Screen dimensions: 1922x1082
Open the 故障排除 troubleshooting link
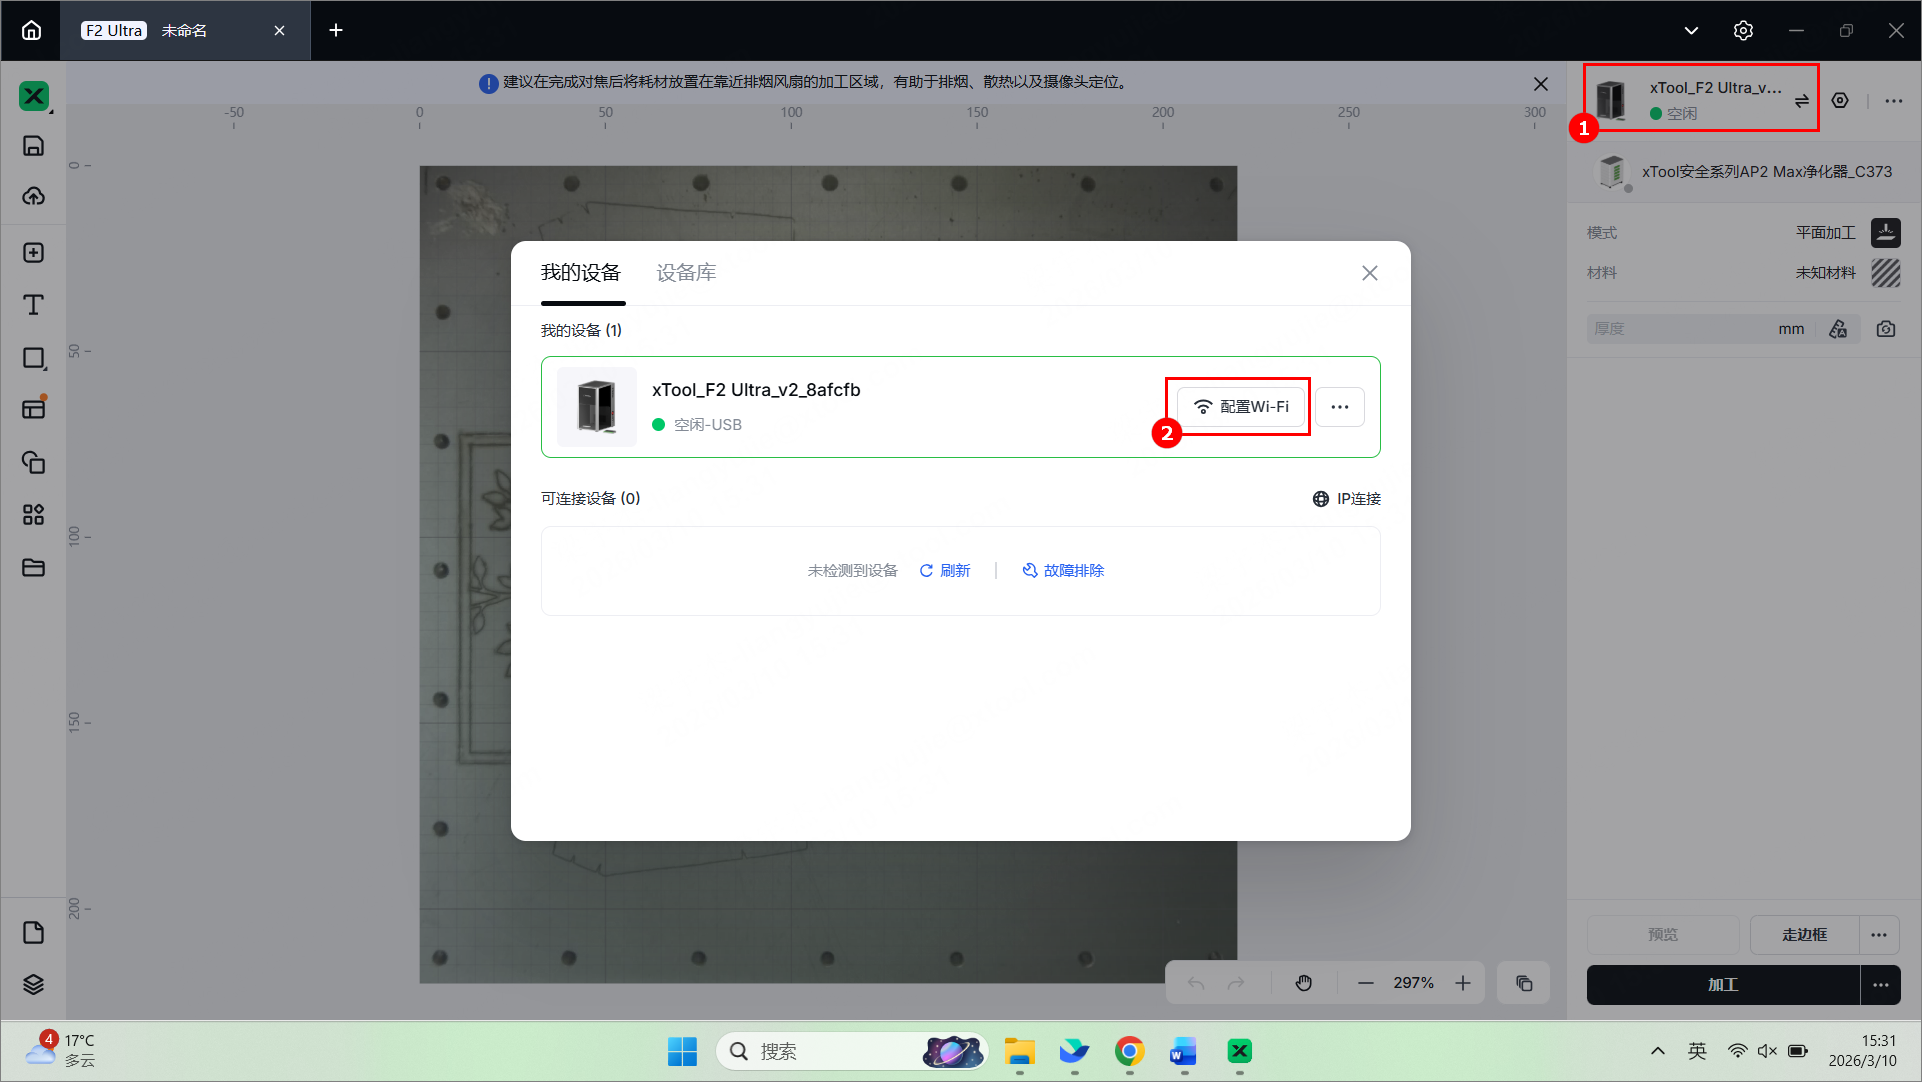point(1063,570)
